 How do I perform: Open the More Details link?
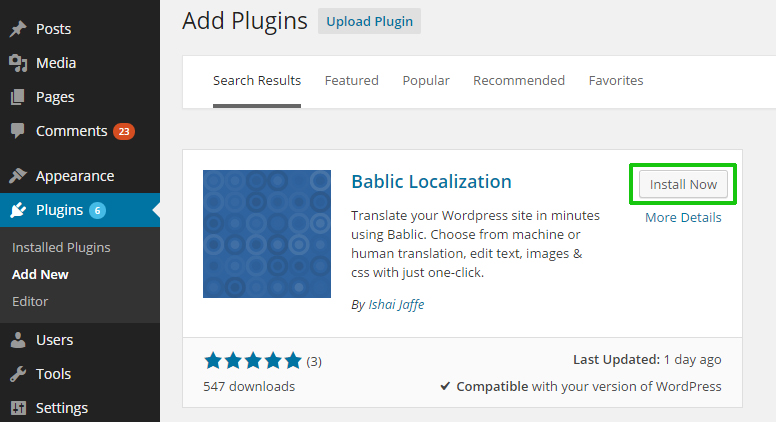click(683, 217)
